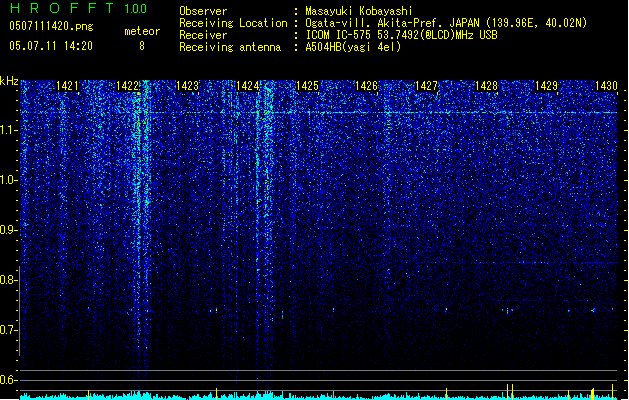Screen dimensions: 629x400
Task: Click the kHz axis unit label
Action: (9, 81)
